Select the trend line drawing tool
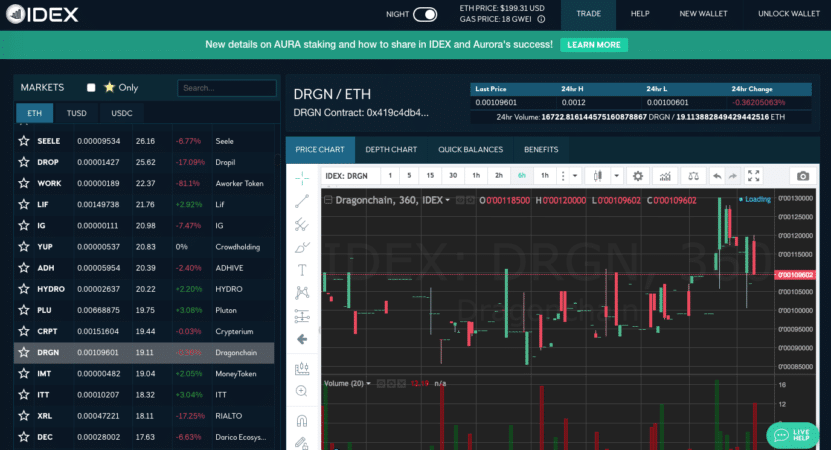 pos(302,201)
